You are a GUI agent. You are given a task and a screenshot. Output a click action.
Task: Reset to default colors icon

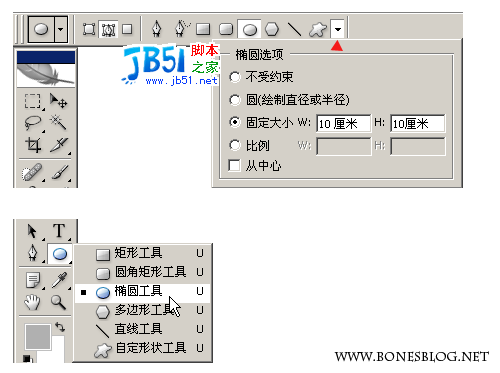(x=27, y=359)
